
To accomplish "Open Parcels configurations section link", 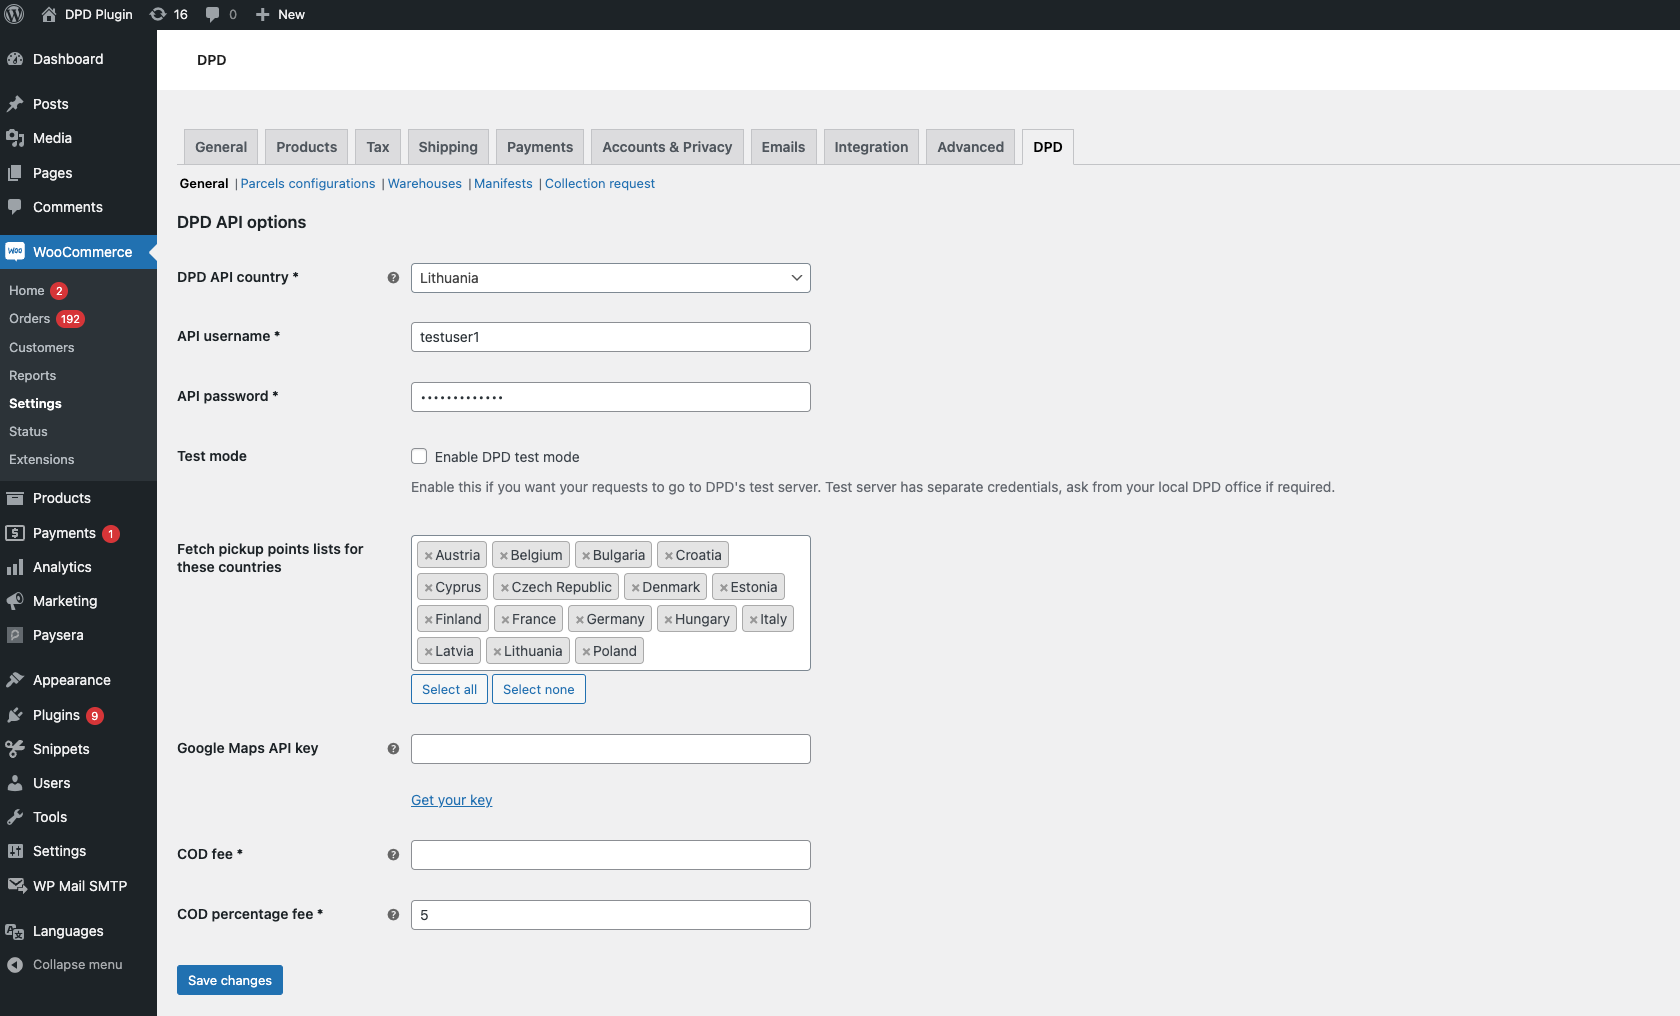I will (308, 184).
